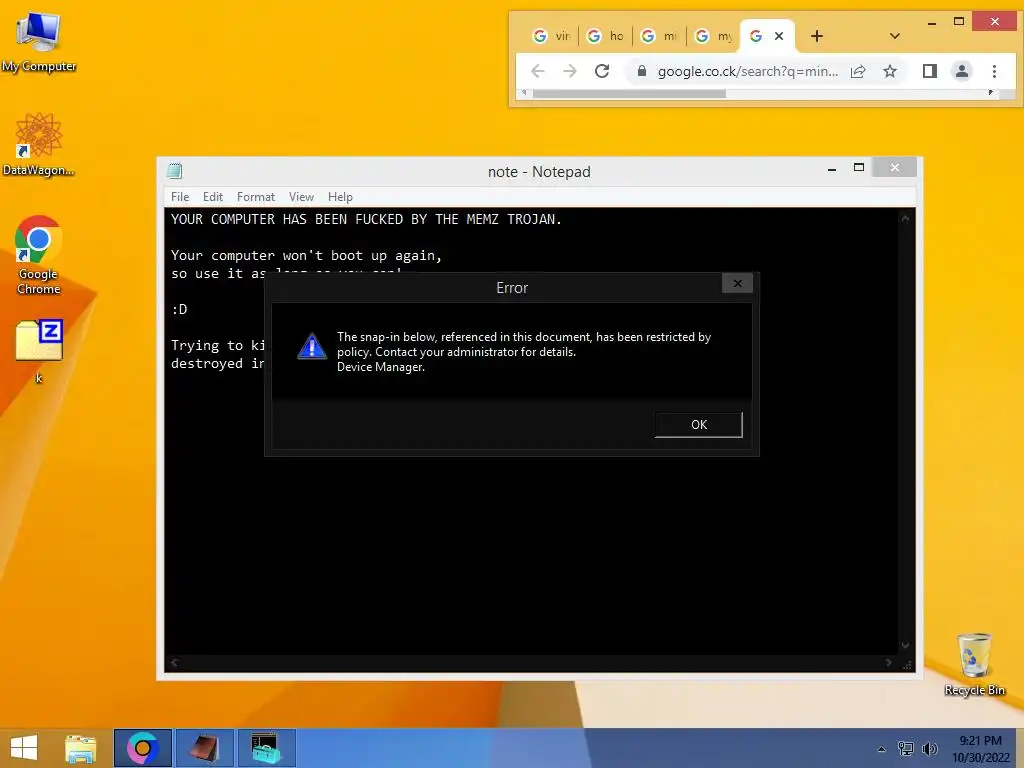Click OK in the Error dialog
Viewport: 1024px width, 768px height.
699,424
